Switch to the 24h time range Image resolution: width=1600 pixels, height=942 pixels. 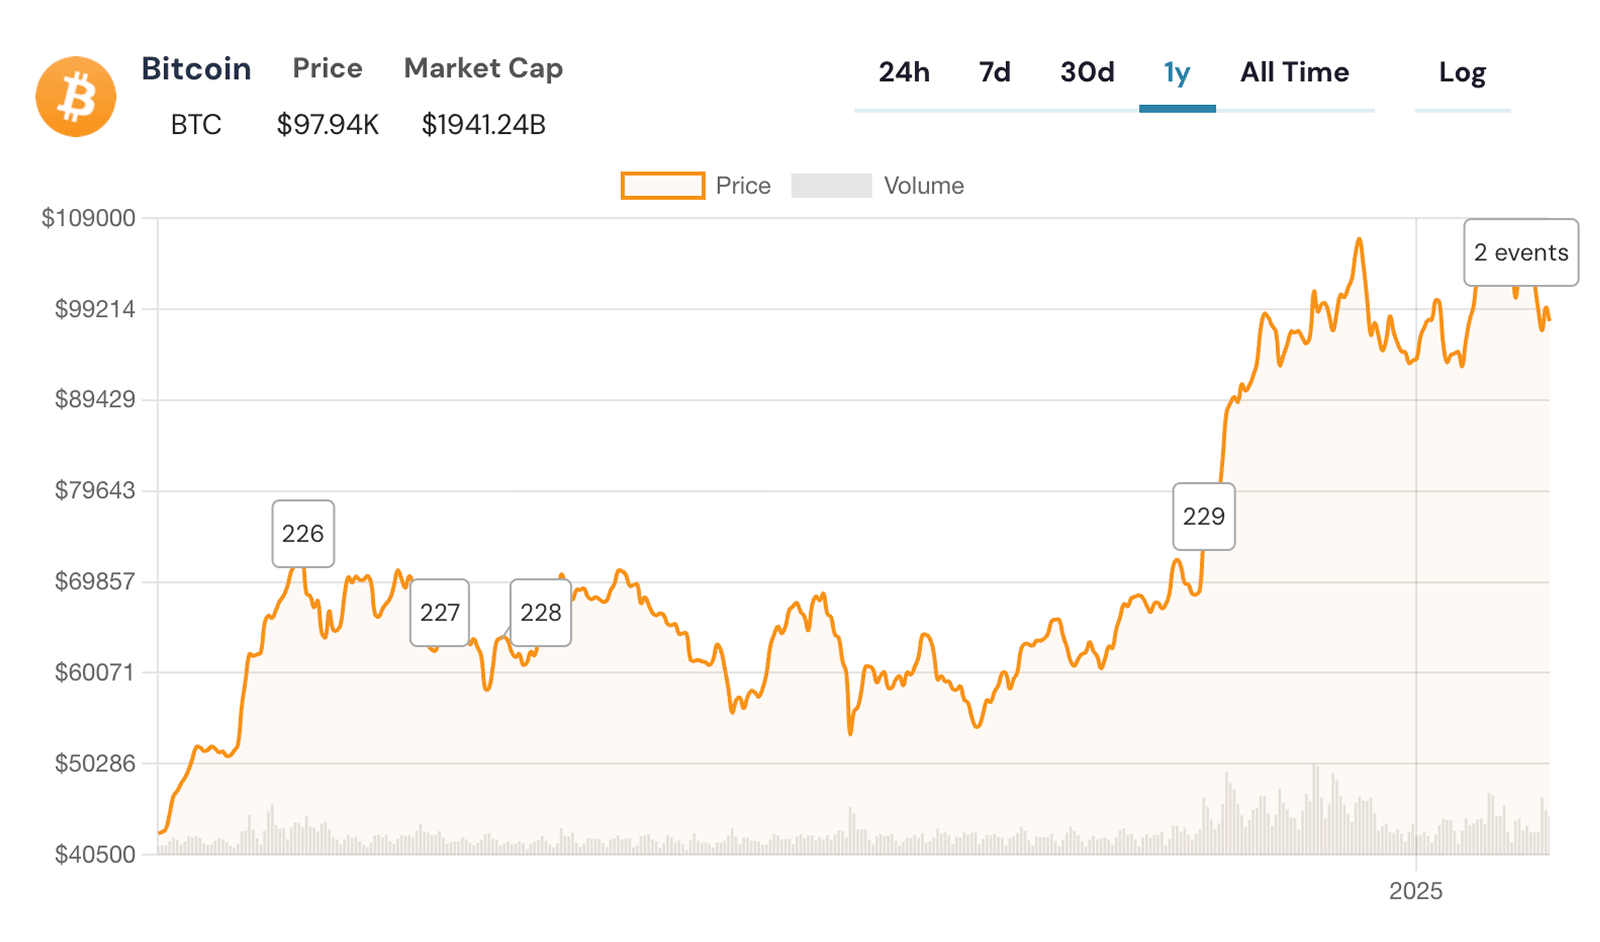tap(904, 73)
